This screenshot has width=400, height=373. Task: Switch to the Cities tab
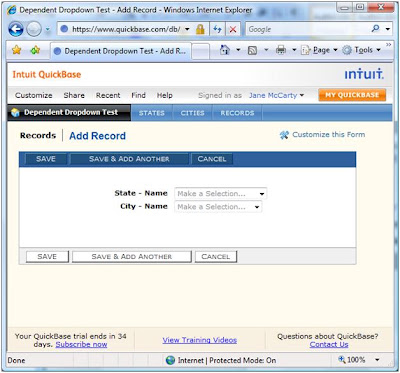(192, 113)
